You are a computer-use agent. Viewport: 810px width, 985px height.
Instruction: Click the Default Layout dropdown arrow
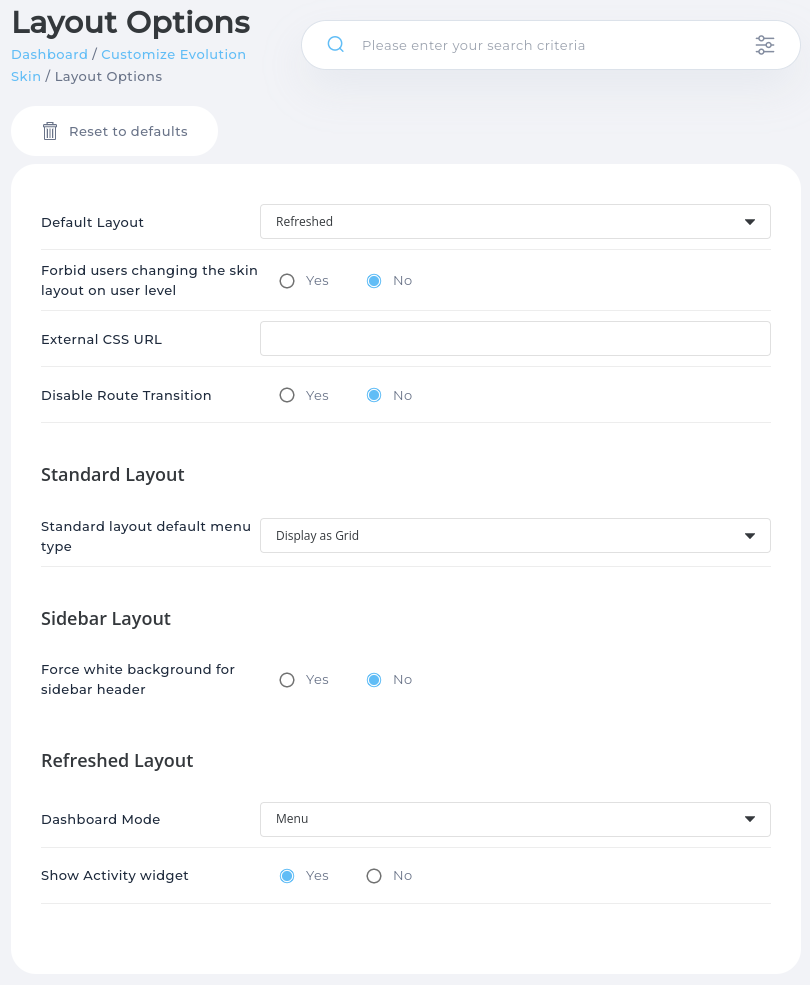pos(749,221)
